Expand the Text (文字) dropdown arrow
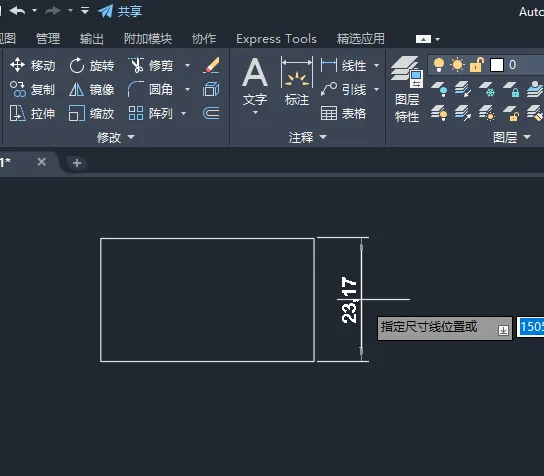 coord(255,113)
